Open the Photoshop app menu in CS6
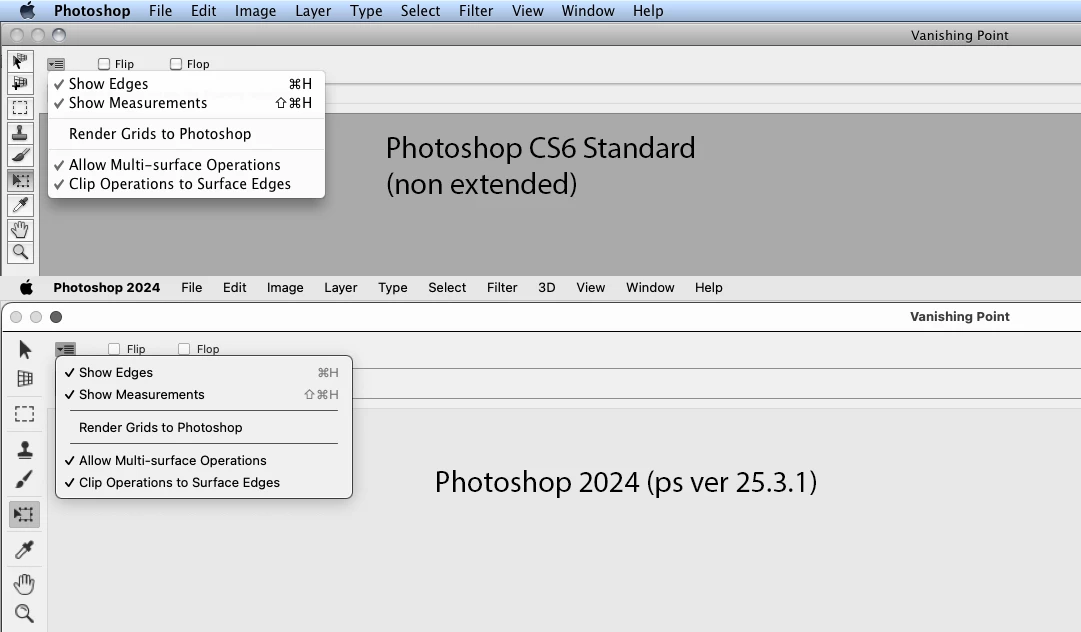1081x632 pixels. [x=92, y=11]
